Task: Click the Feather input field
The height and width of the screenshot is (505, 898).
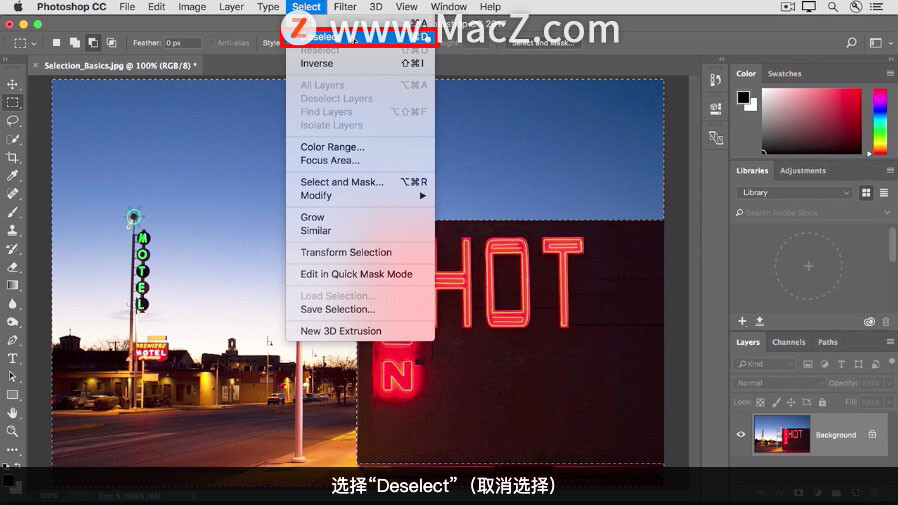Action: pos(182,43)
